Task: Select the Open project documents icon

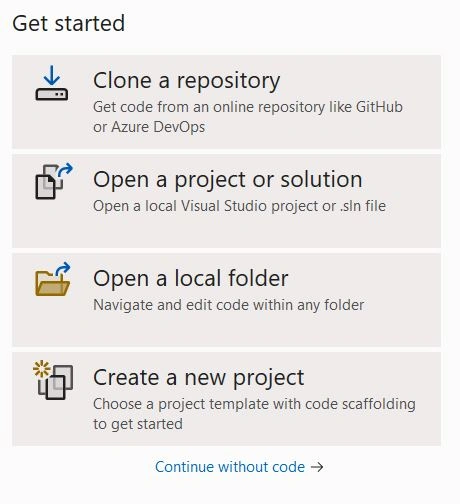Action: click(54, 181)
